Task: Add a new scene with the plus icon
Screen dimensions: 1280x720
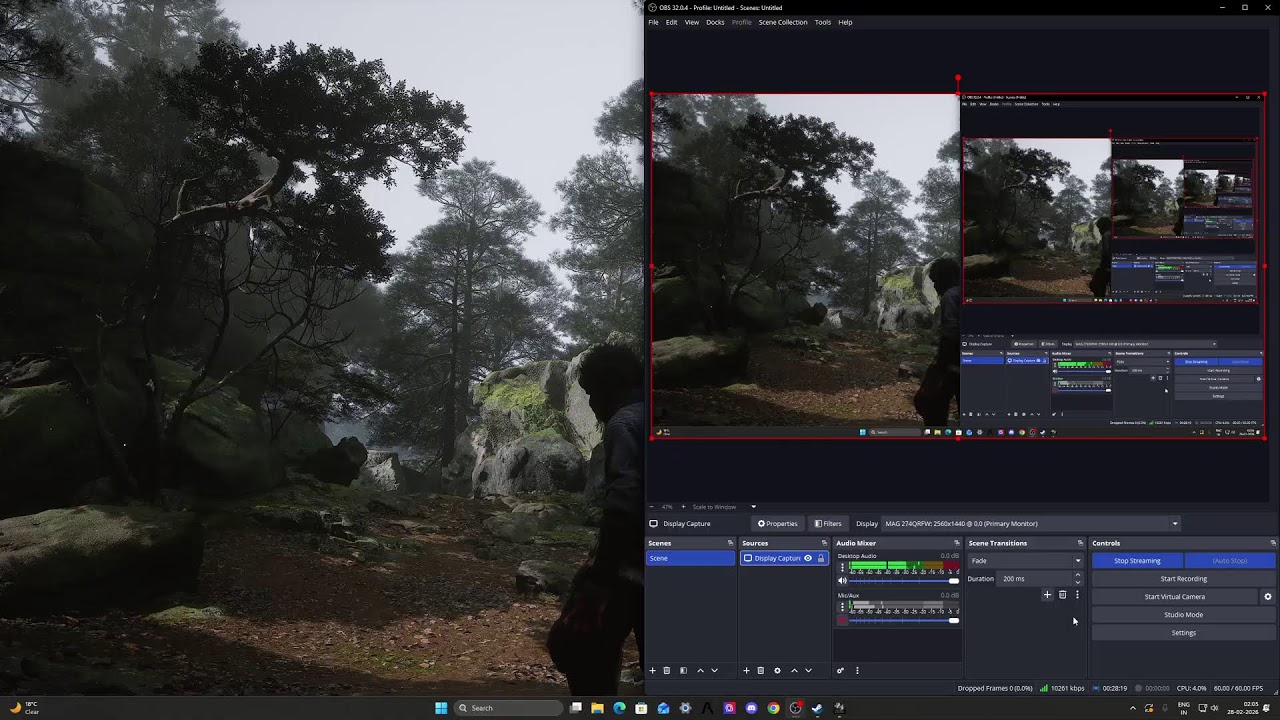Action: point(653,670)
